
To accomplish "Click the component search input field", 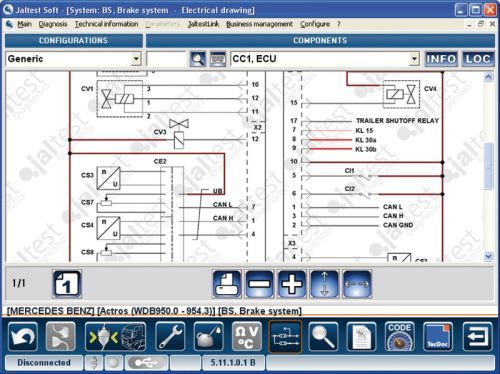I will coord(166,59).
